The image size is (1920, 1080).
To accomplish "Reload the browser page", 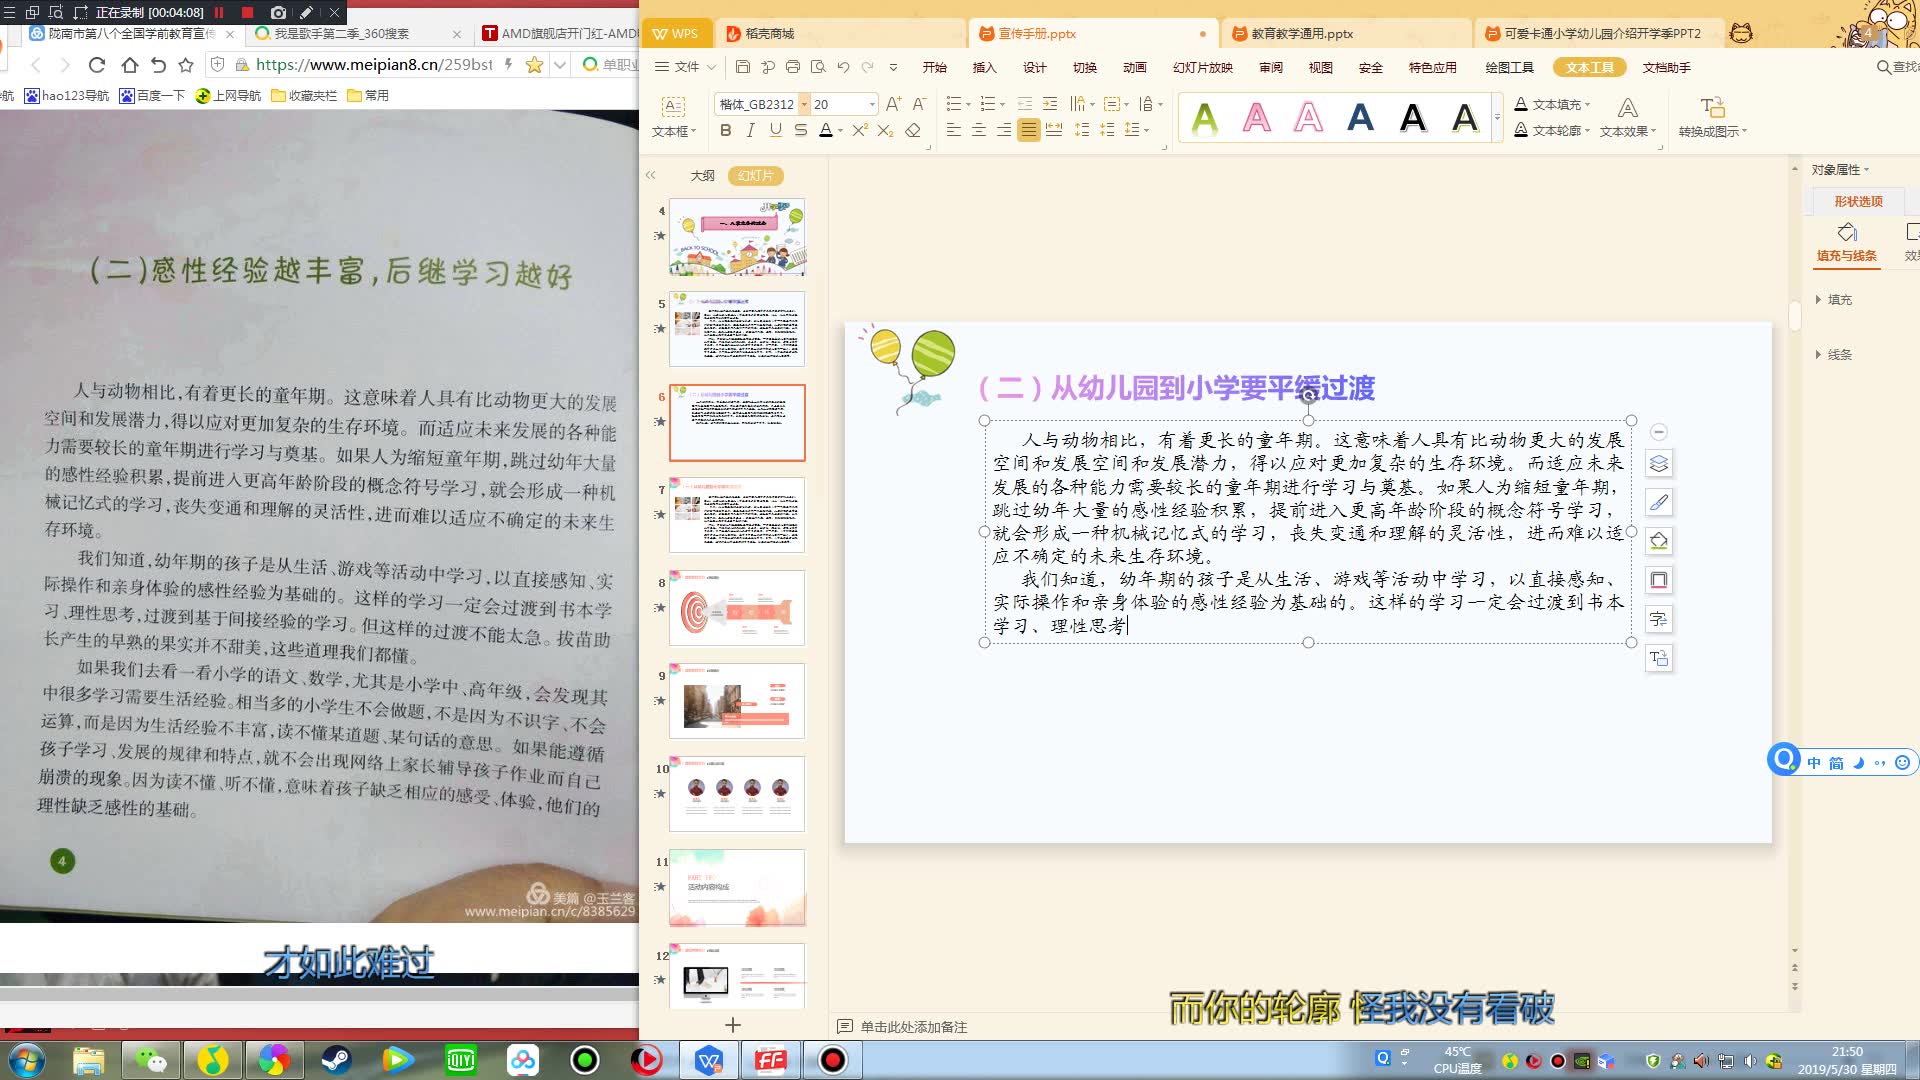I will pos(97,65).
